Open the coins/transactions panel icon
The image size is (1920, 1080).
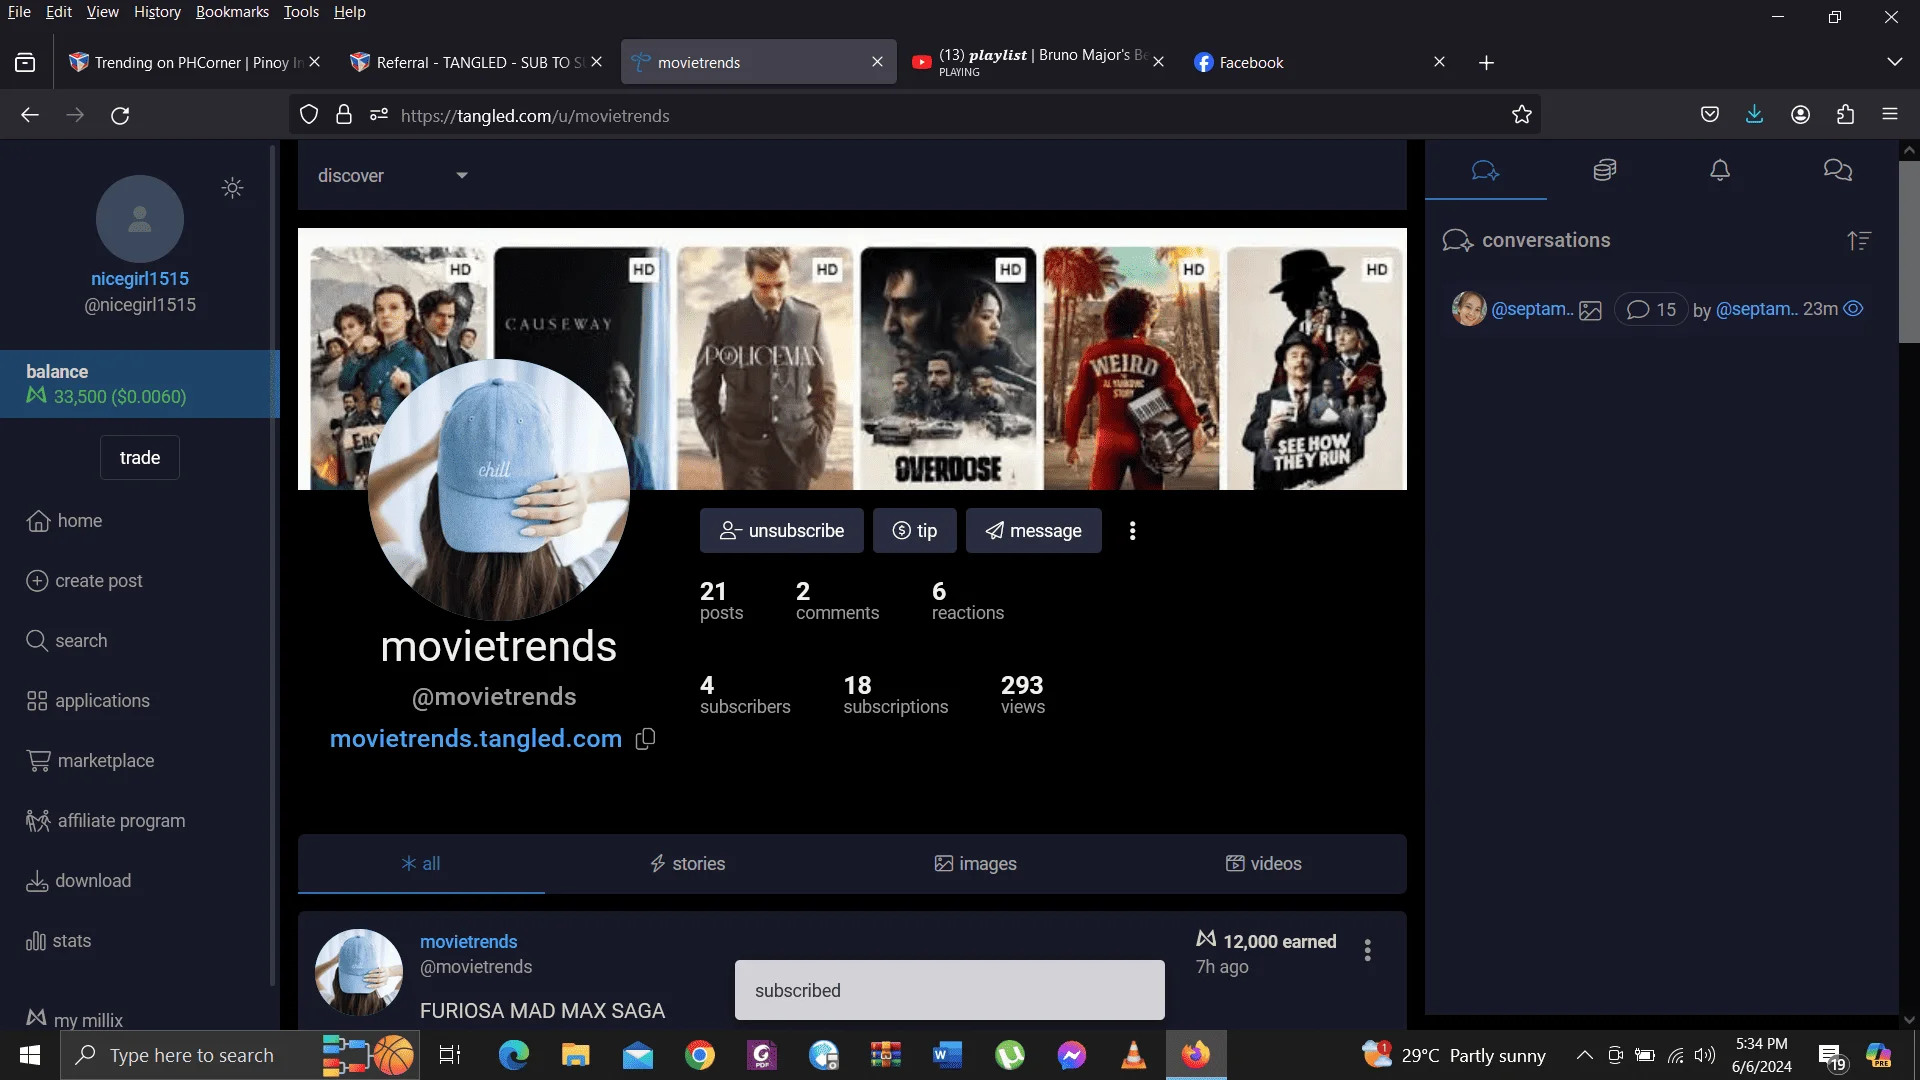pyautogui.click(x=1604, y=170)
